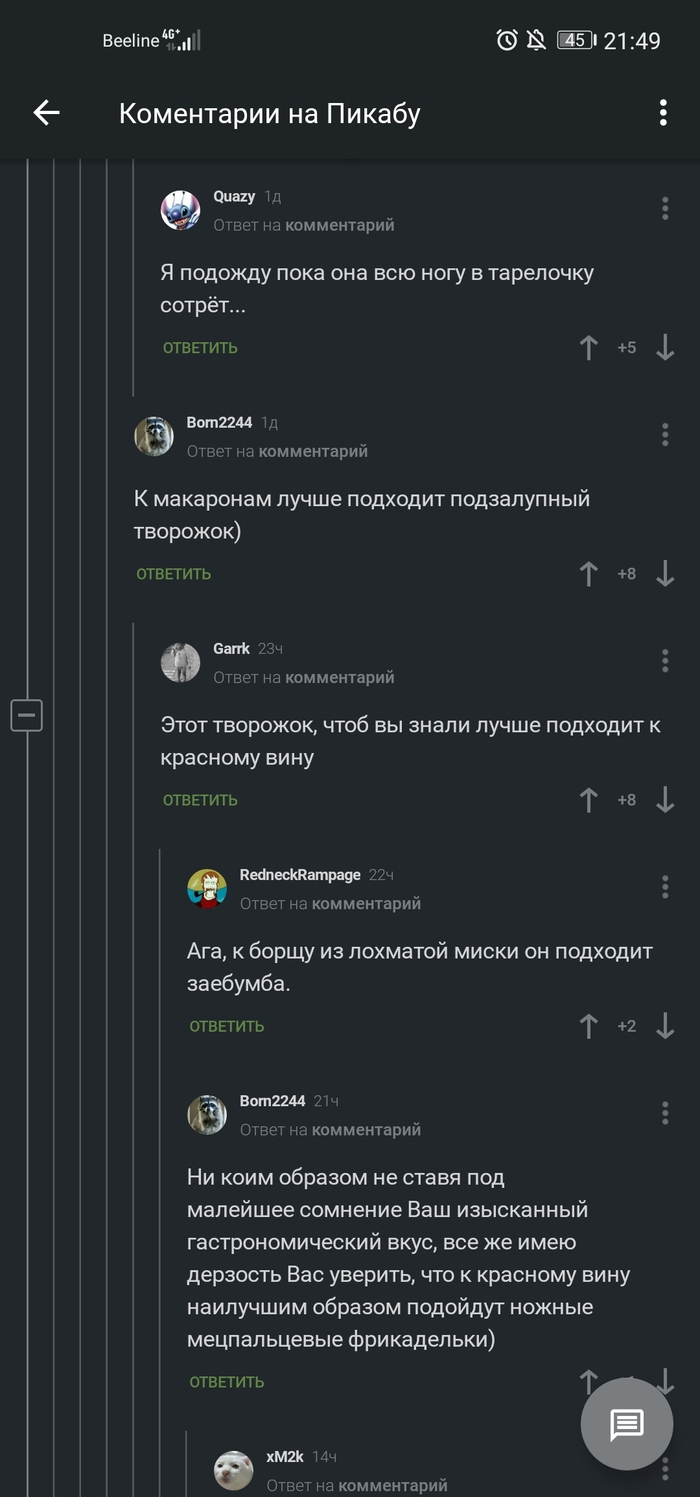Open RedneckRampage's username link
Screen dimensions: 700x1497
(x=300, y=875)
